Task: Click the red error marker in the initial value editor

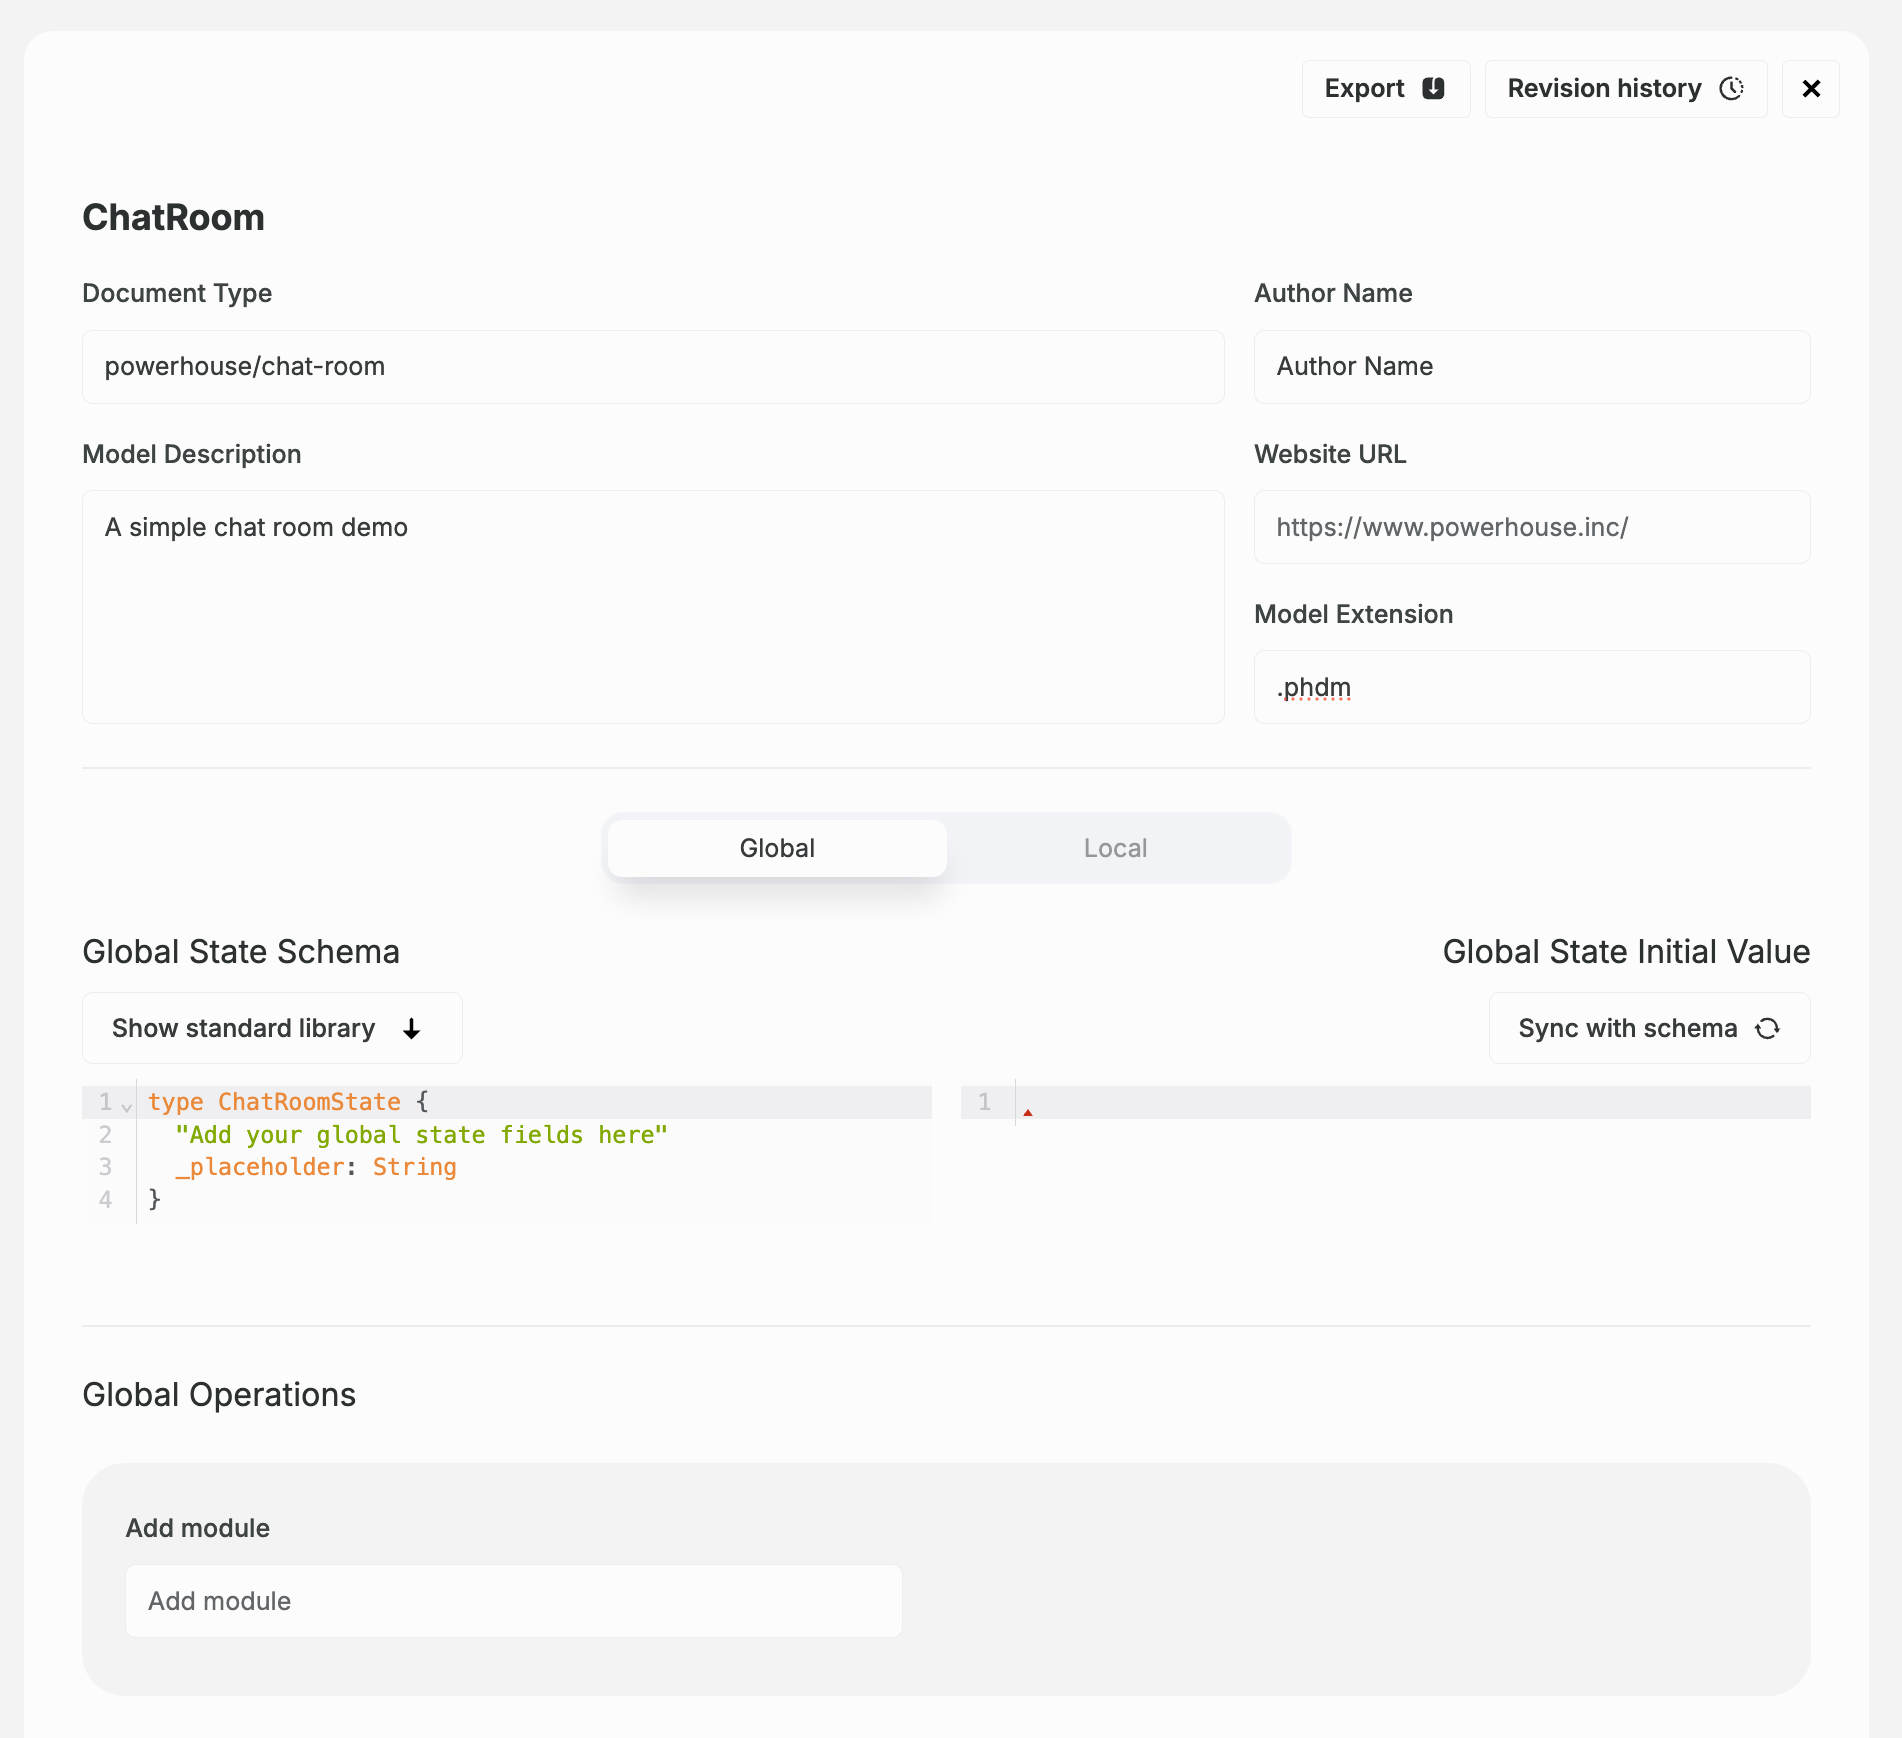Action: click(x=1029, y=1110)
